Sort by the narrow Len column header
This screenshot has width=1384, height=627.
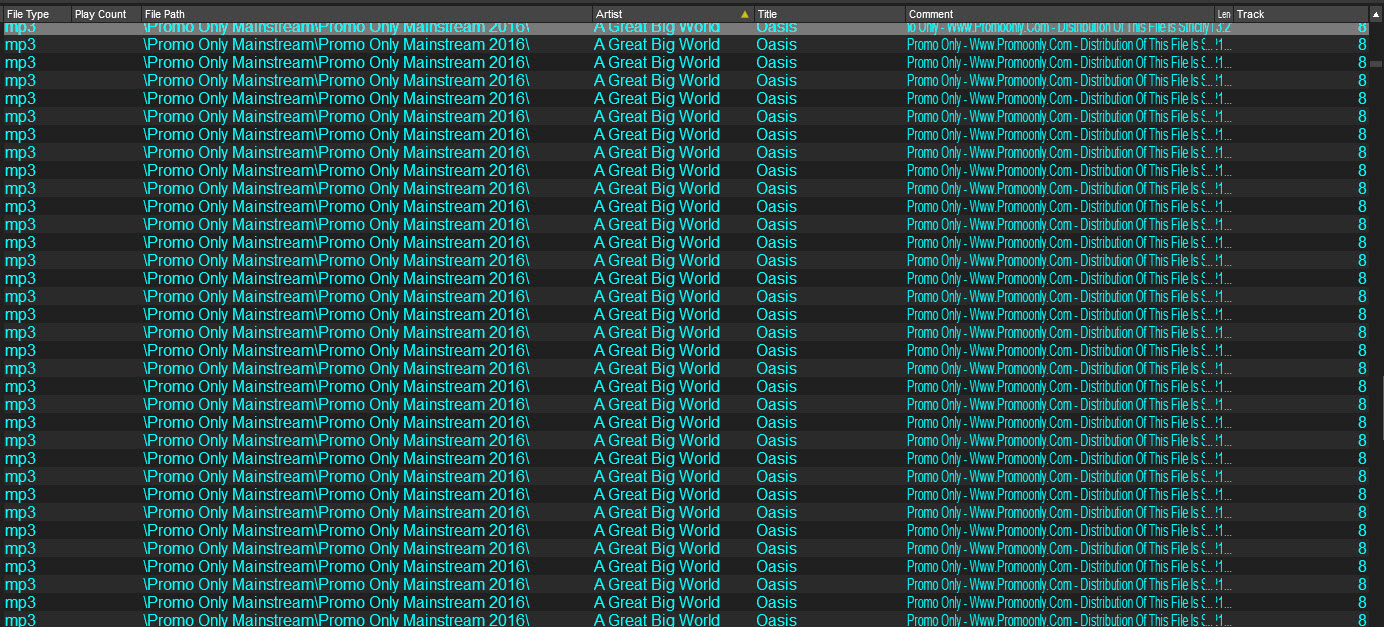[1224, 14]
